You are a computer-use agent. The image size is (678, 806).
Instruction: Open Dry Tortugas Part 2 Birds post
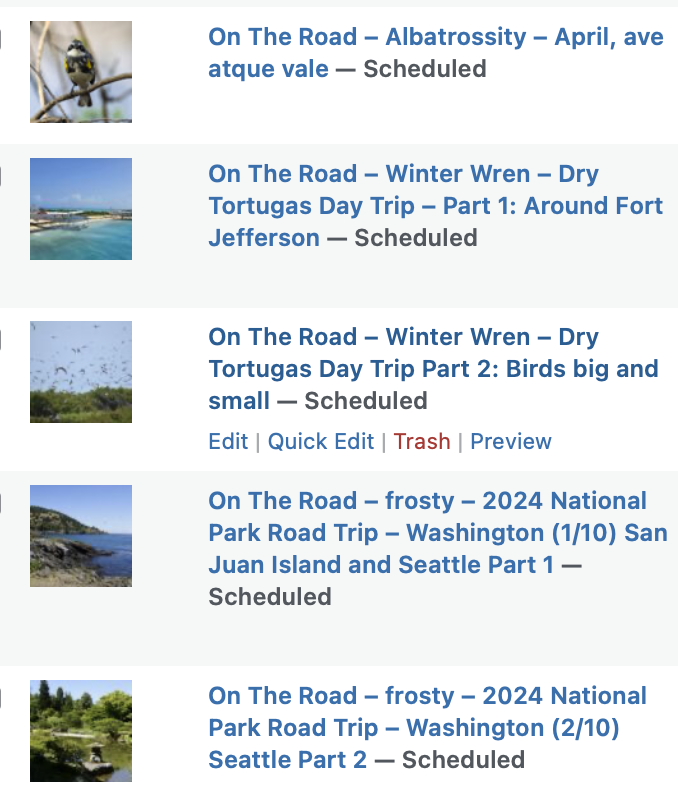(433, 369)
